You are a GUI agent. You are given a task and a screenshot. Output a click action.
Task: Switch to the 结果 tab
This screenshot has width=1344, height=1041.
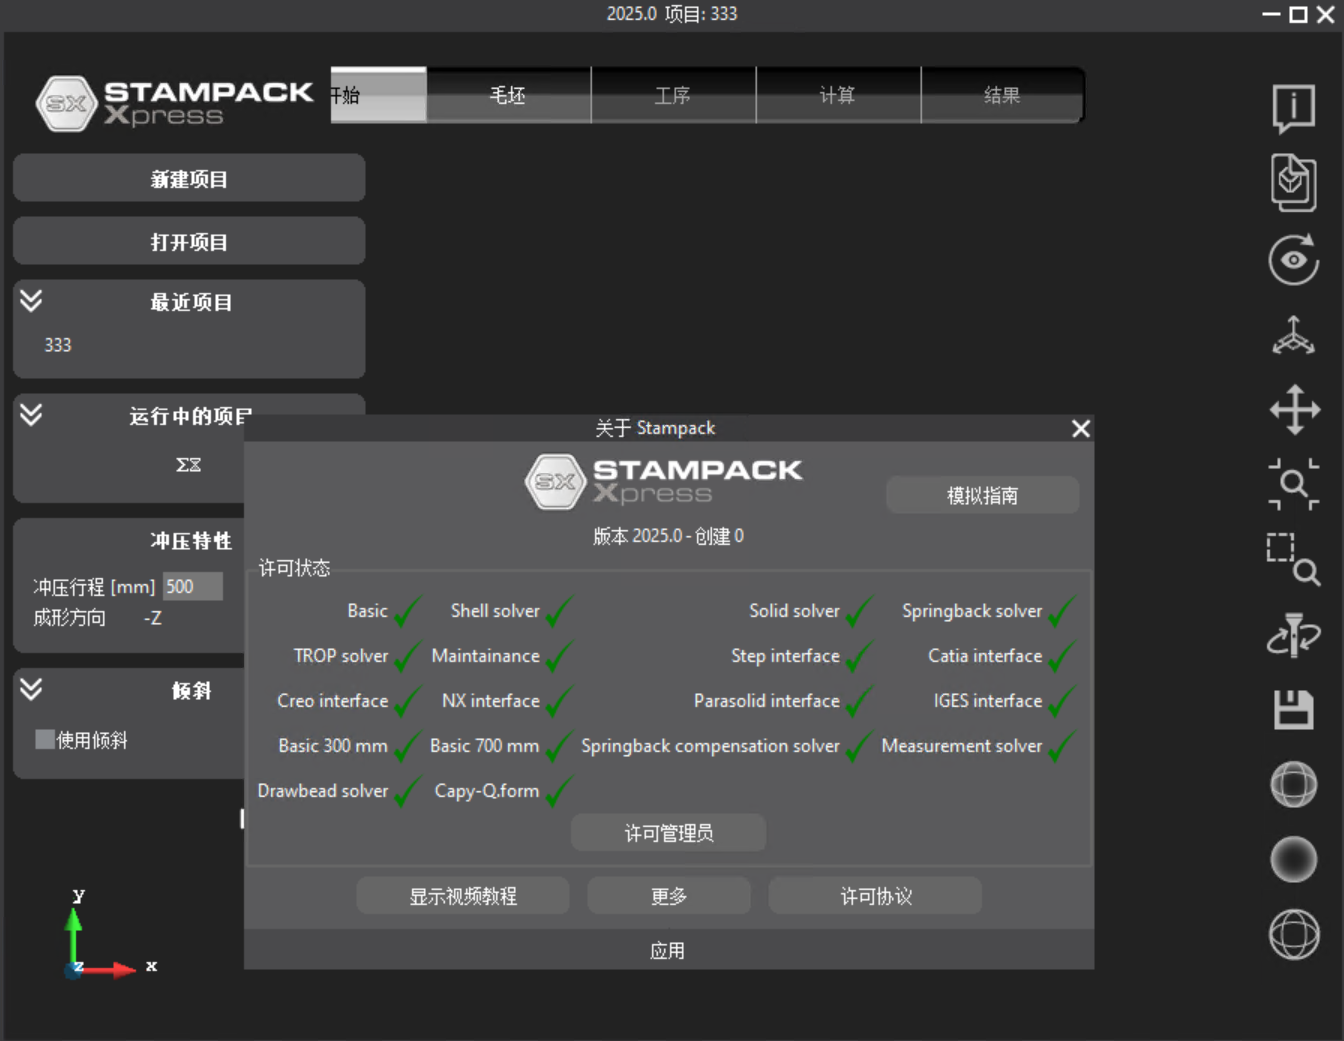pos(1002,95)
